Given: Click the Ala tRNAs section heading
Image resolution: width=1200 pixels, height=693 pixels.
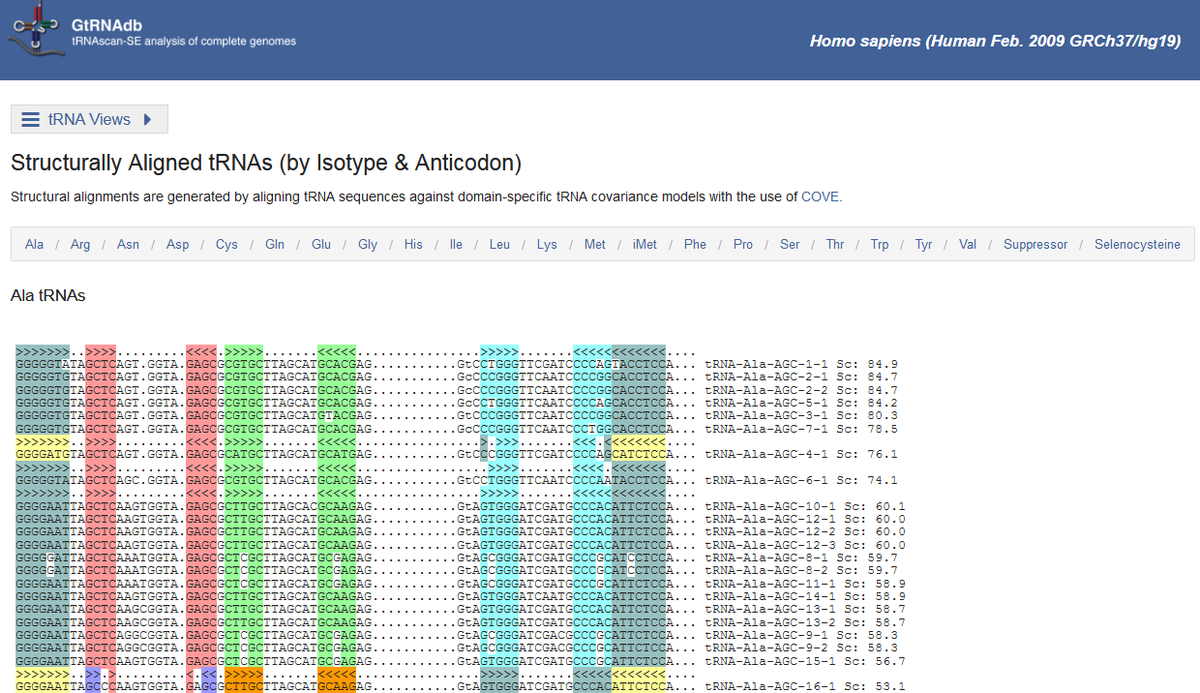Looking at the screenshot, I should (48, 296).
